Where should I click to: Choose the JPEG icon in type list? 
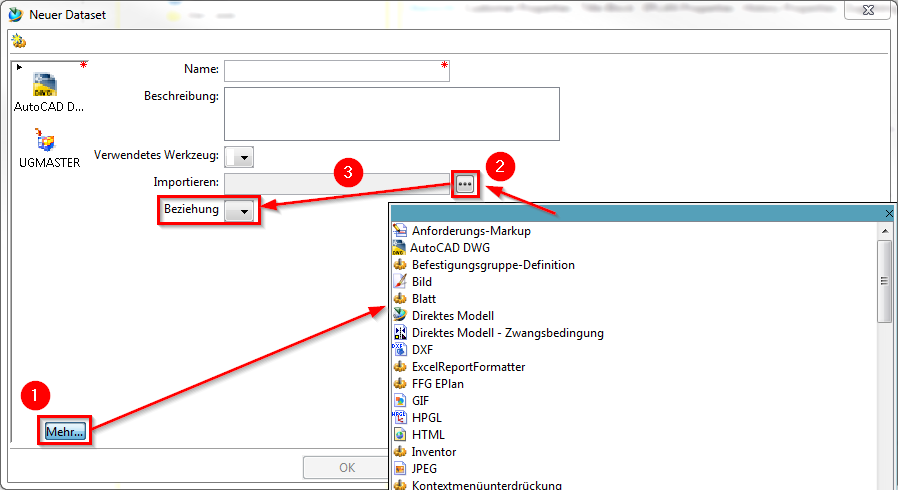400,468
